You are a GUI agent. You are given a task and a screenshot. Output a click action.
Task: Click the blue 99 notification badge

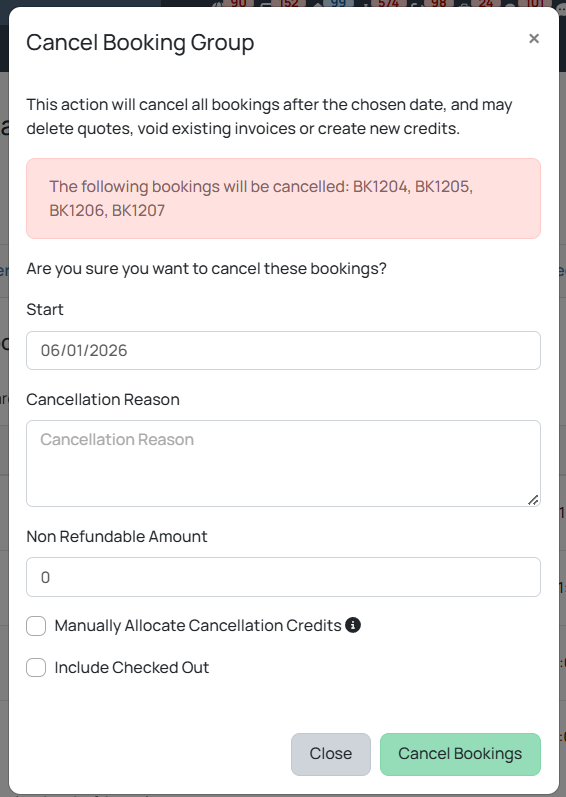pyautogui.click(x=337, y=3)
